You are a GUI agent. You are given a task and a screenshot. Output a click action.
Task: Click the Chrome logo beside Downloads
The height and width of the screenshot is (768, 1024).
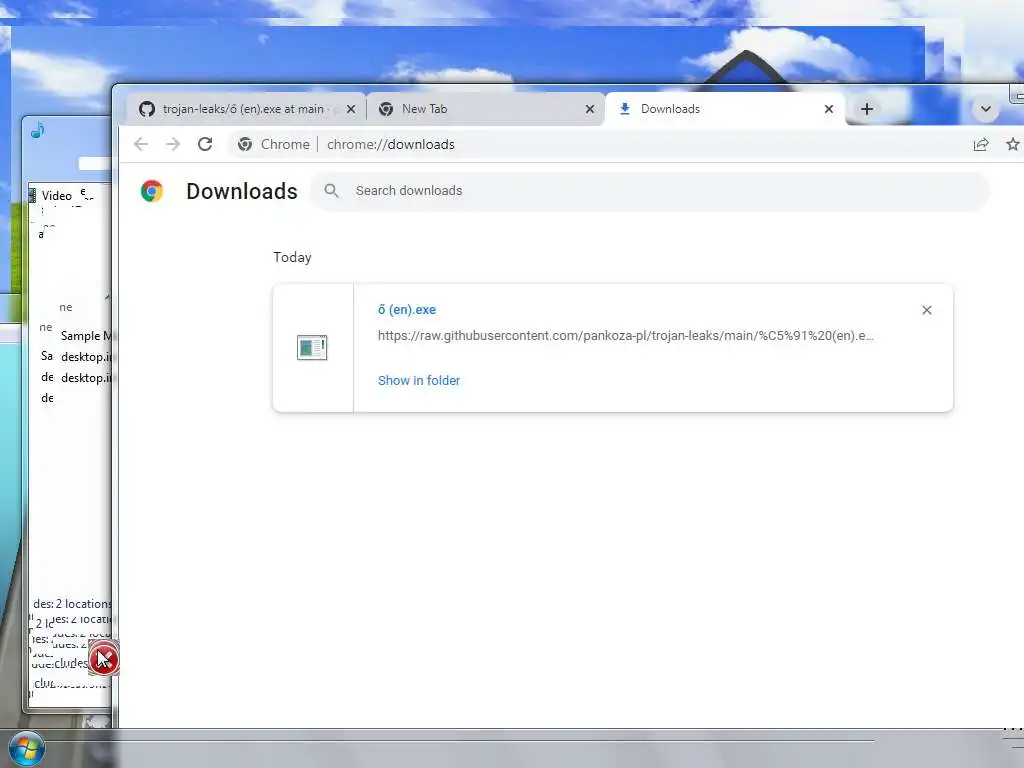click(x=152, y=191)
